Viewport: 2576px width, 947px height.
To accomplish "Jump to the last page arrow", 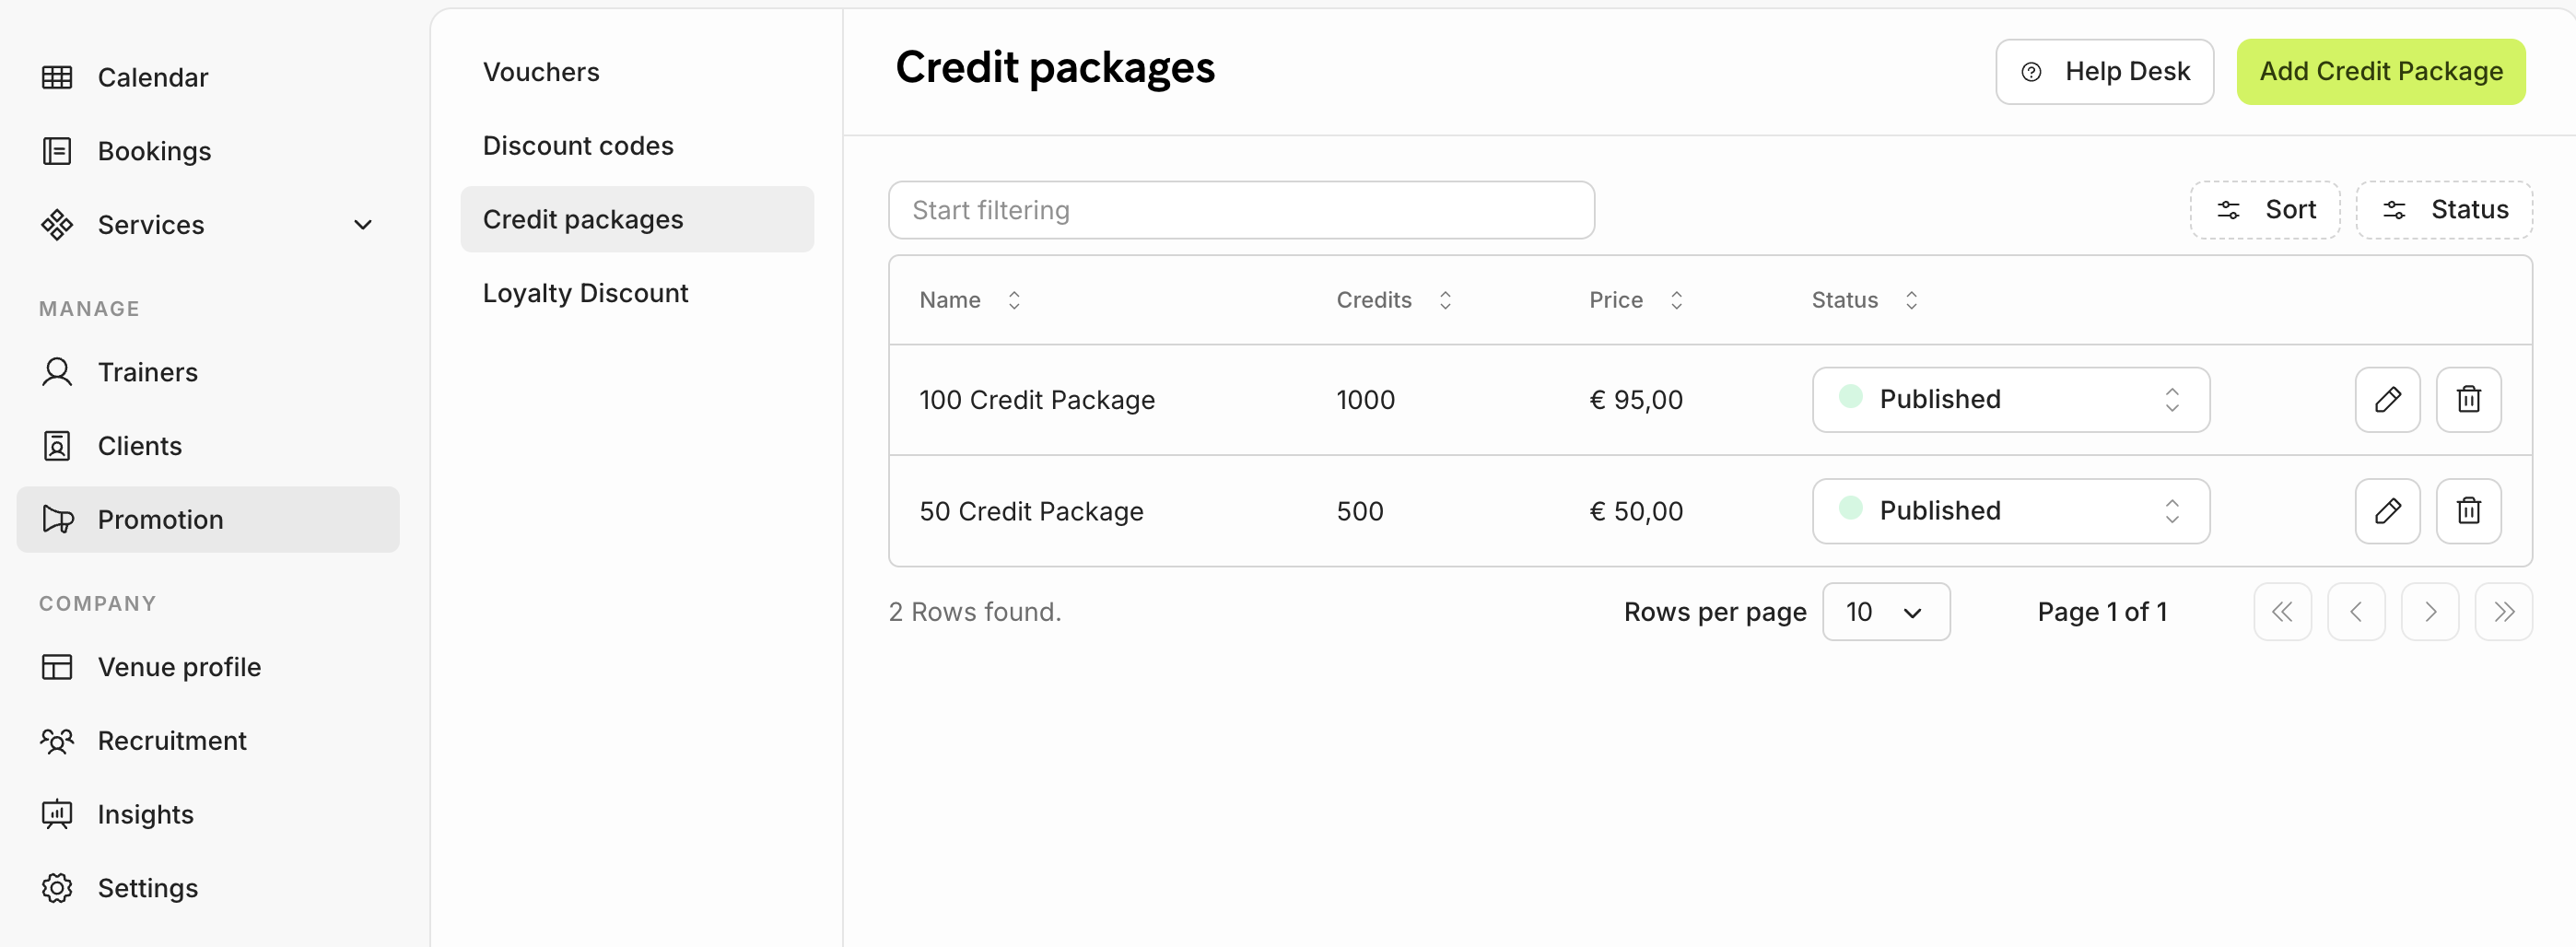I will [x=2502, y=612].
